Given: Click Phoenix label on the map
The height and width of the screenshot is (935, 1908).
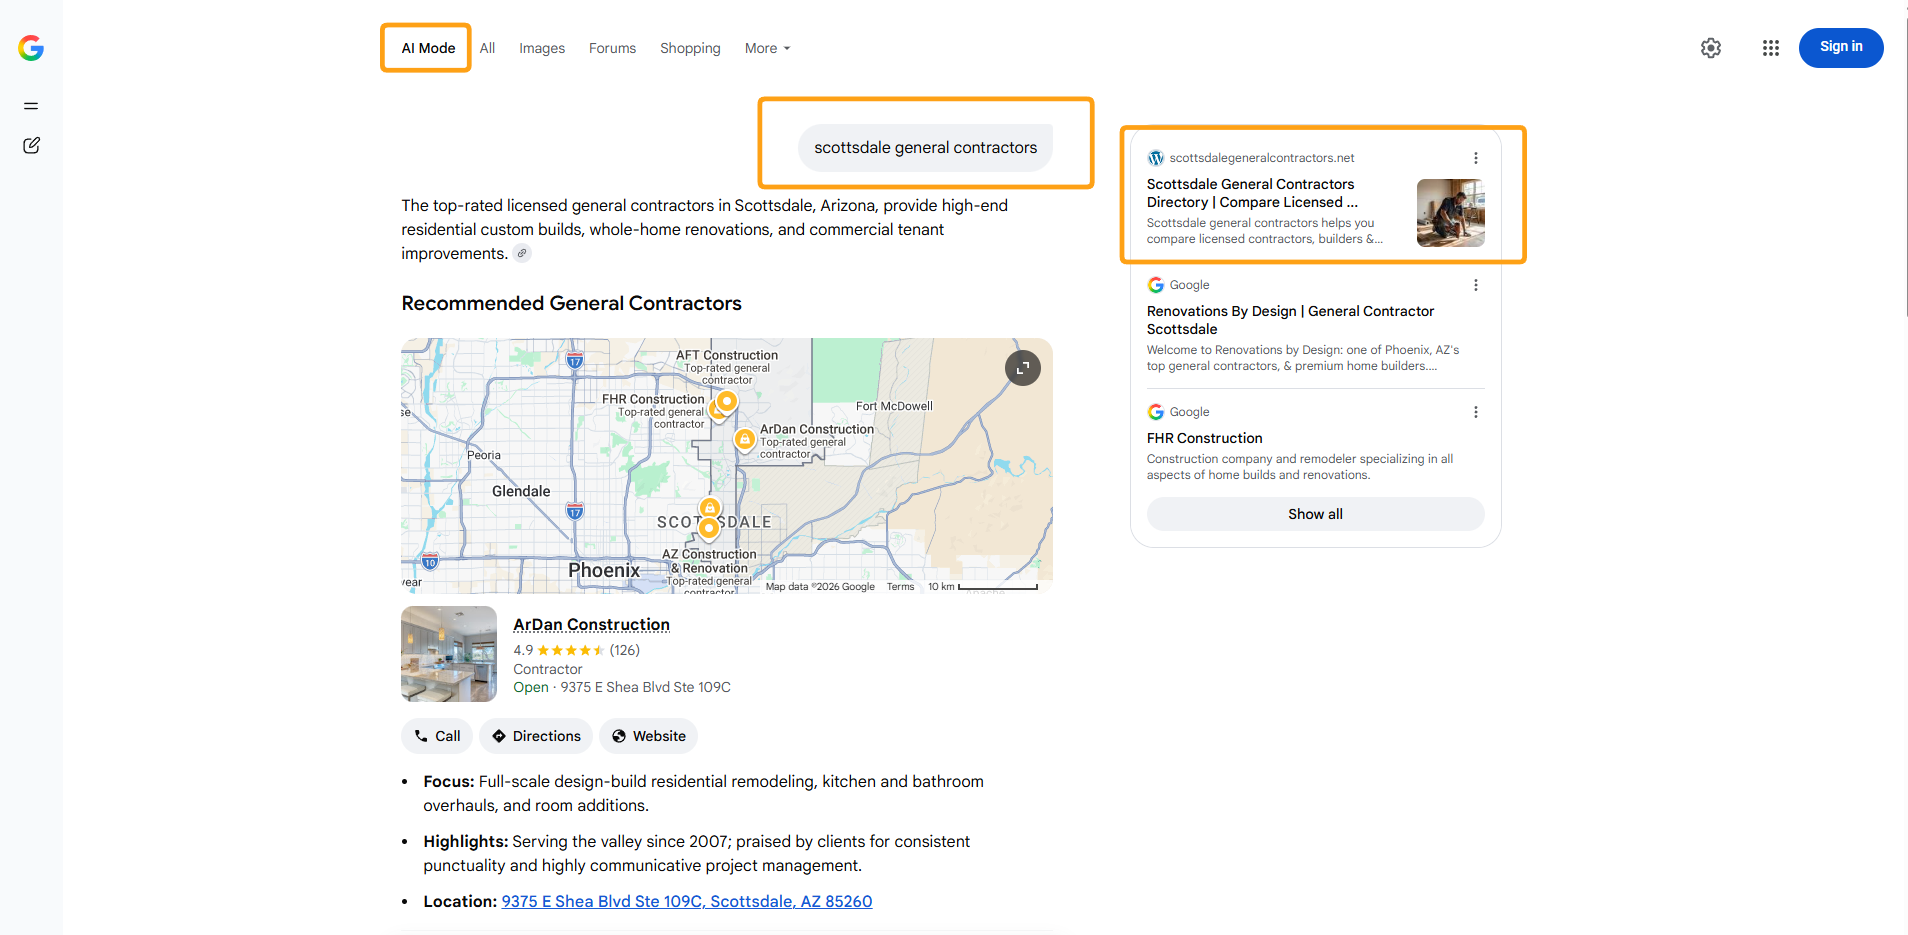Looking at the screenshot, I should [604, 570].
